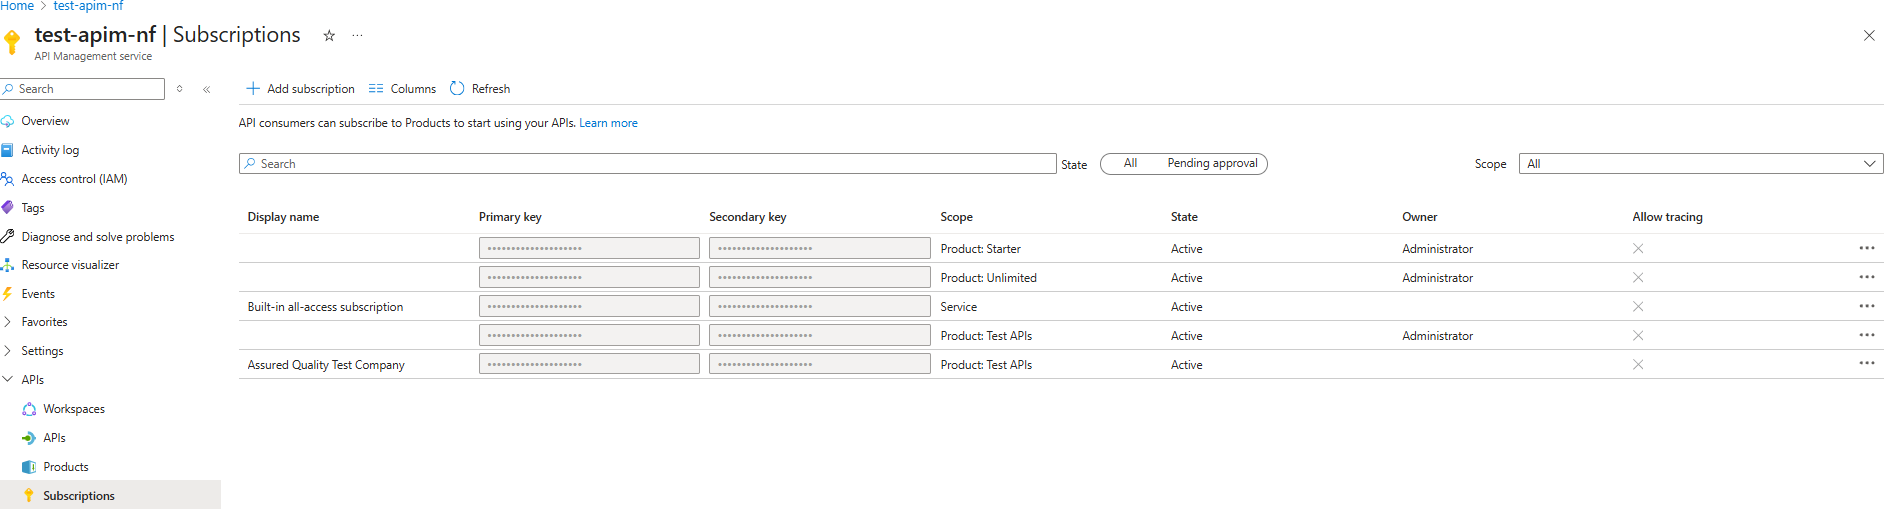Click the purple Tags icon
This screenshot has width=1899, height=513.
(x=7, y=207)
